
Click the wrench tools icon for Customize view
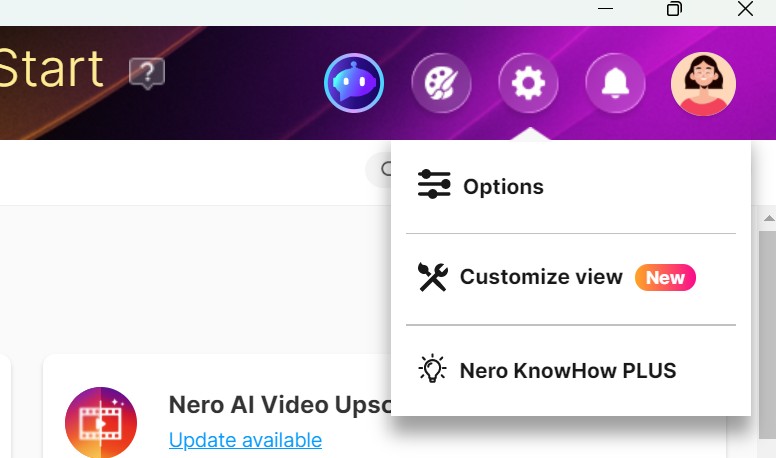[x=433, y=277]
